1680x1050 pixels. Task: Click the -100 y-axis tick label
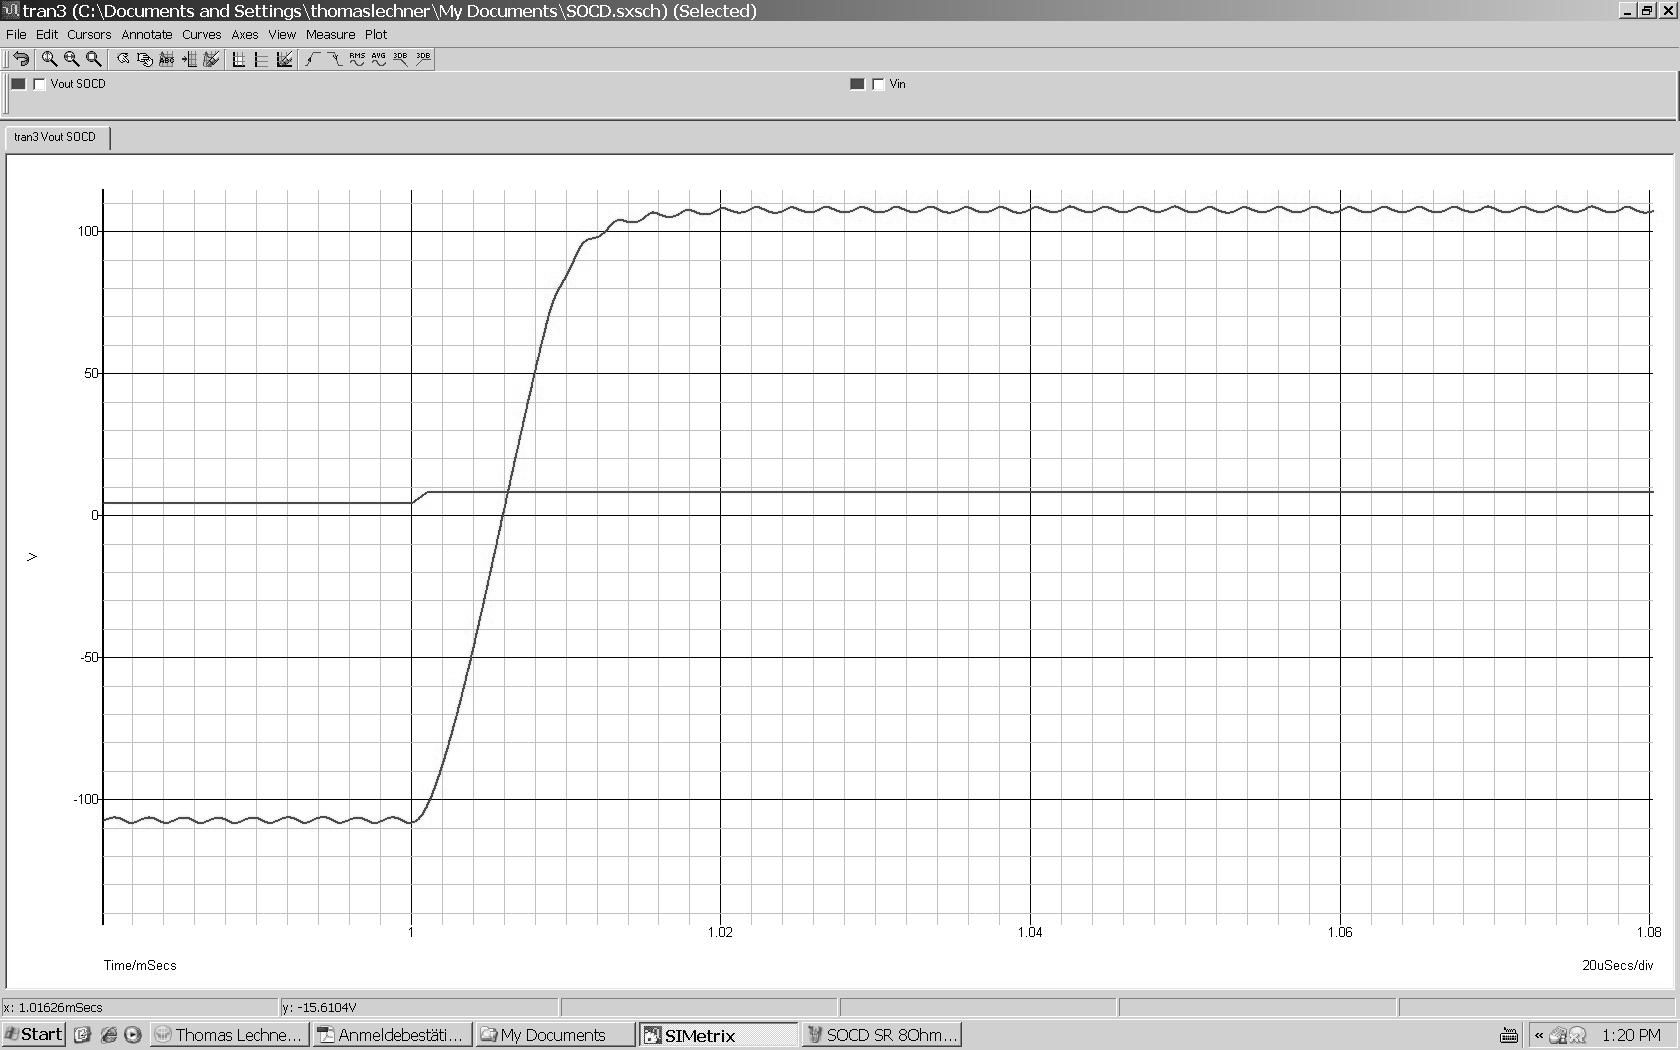coord(86,799)
